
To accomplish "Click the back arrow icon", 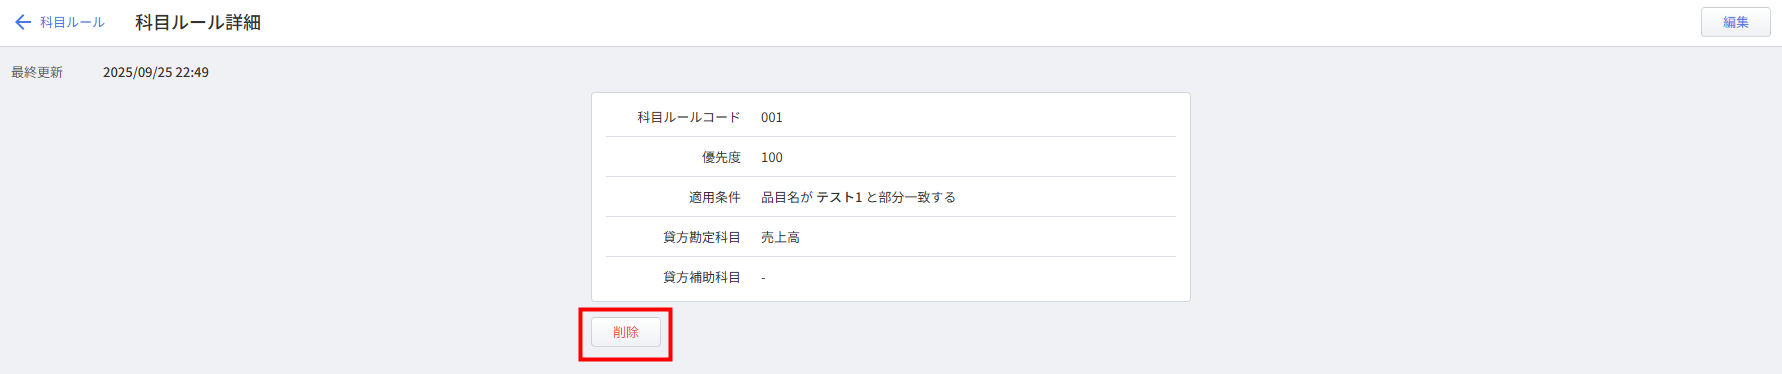I will point(23,22).
